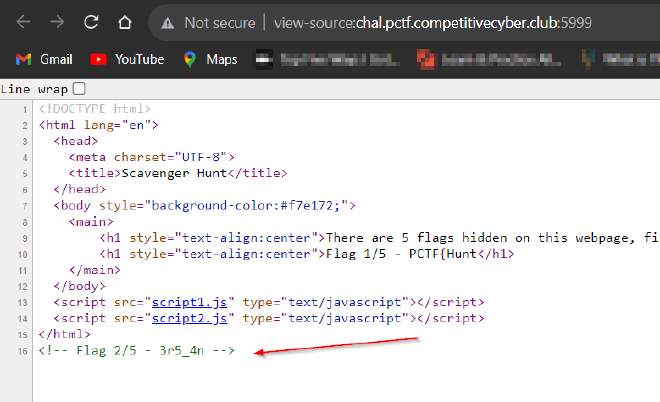Click the red blurred bookmark icon
The width and height of the screenshot is (660, 402).
pos(425,59)
